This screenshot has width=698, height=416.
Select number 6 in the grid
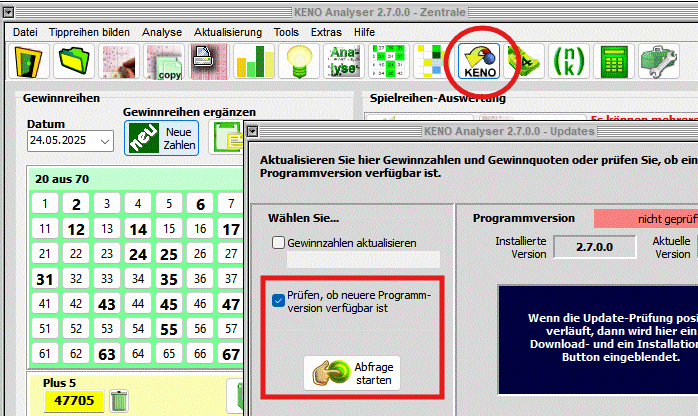200,204
